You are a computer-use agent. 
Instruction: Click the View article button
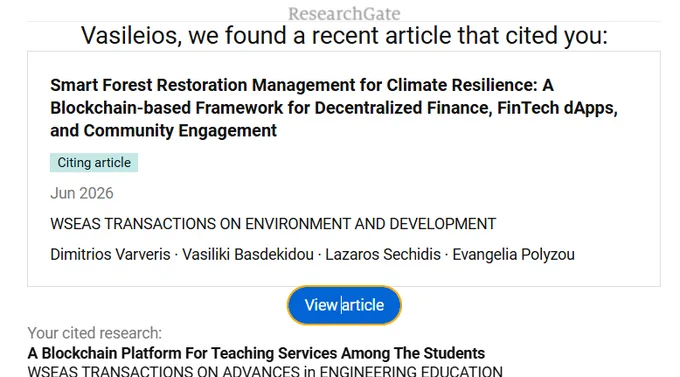pos(344,305)
